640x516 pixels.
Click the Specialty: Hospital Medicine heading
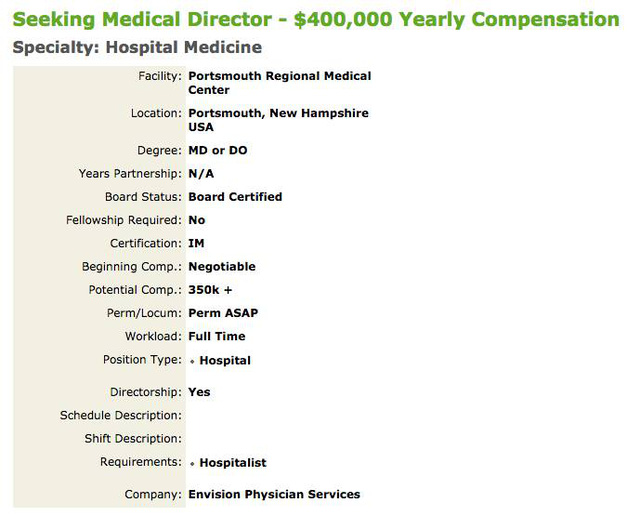[x=137, y=47]
